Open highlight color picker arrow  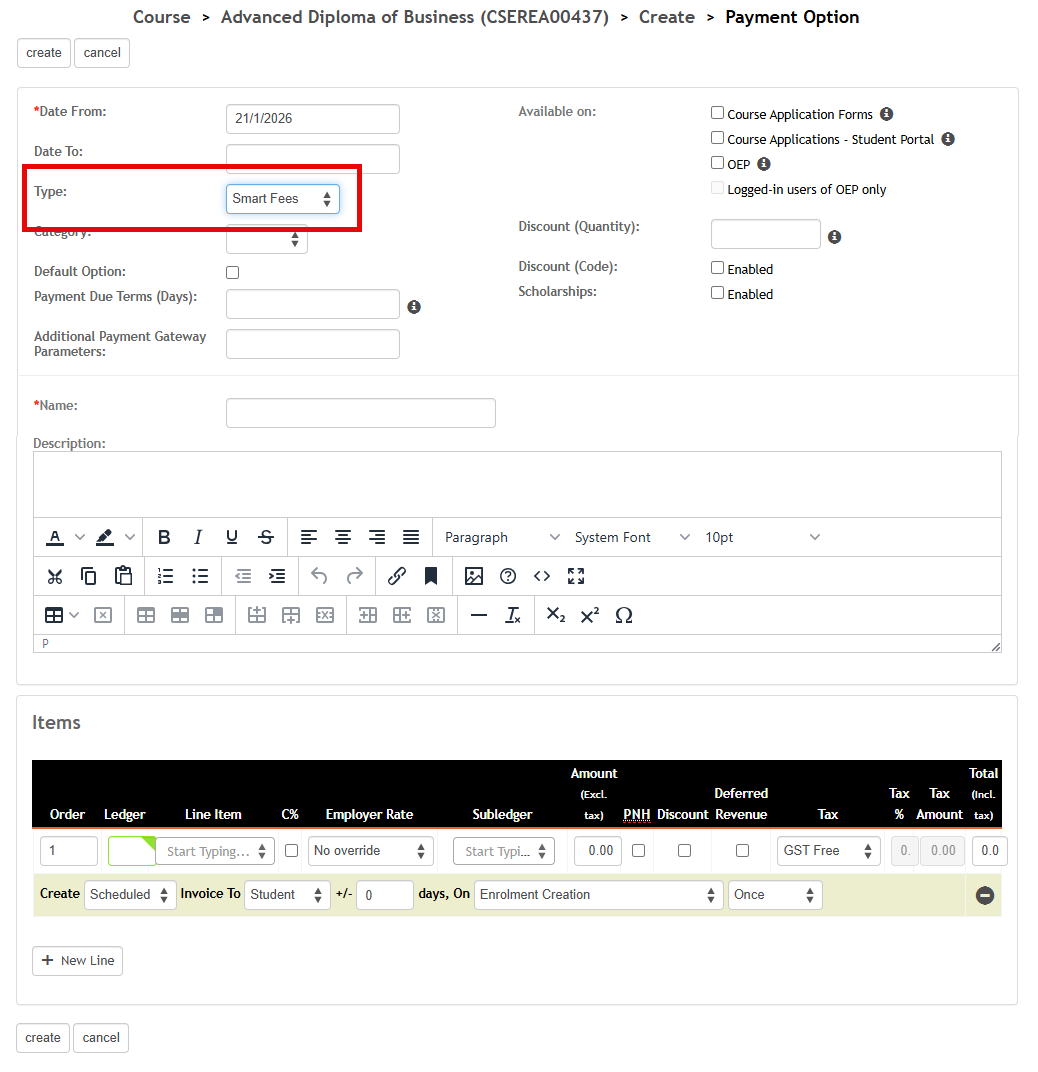[130, 537]
